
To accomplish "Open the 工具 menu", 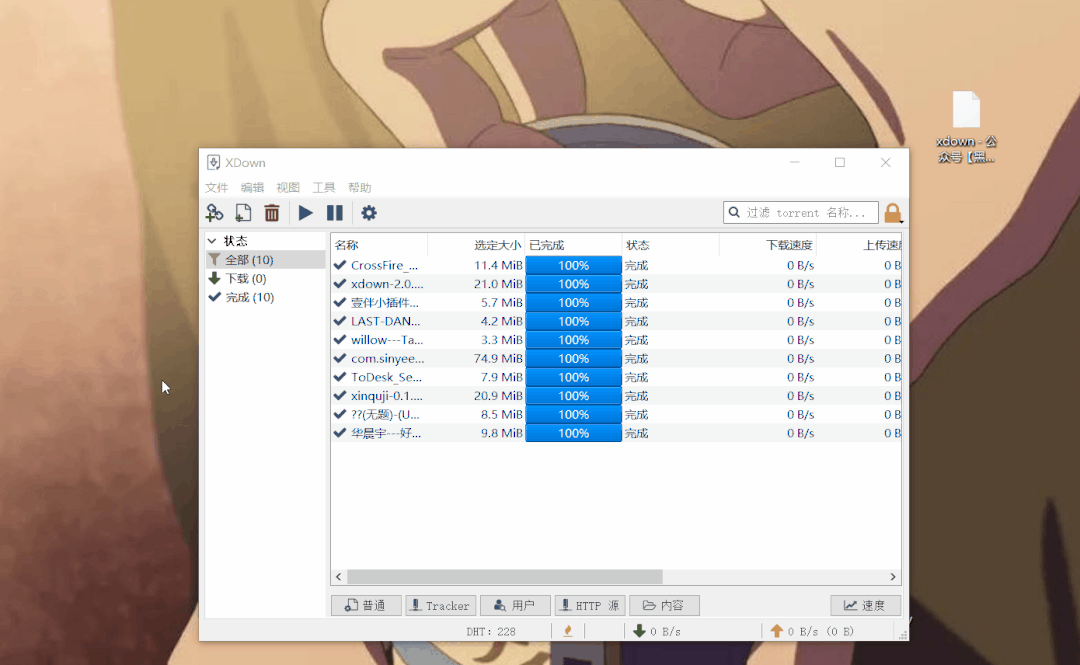I will tap(324, 187).
